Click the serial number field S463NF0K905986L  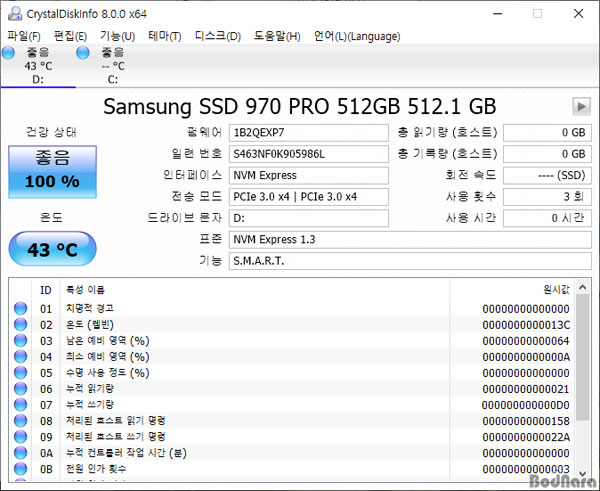click(309, 154)
